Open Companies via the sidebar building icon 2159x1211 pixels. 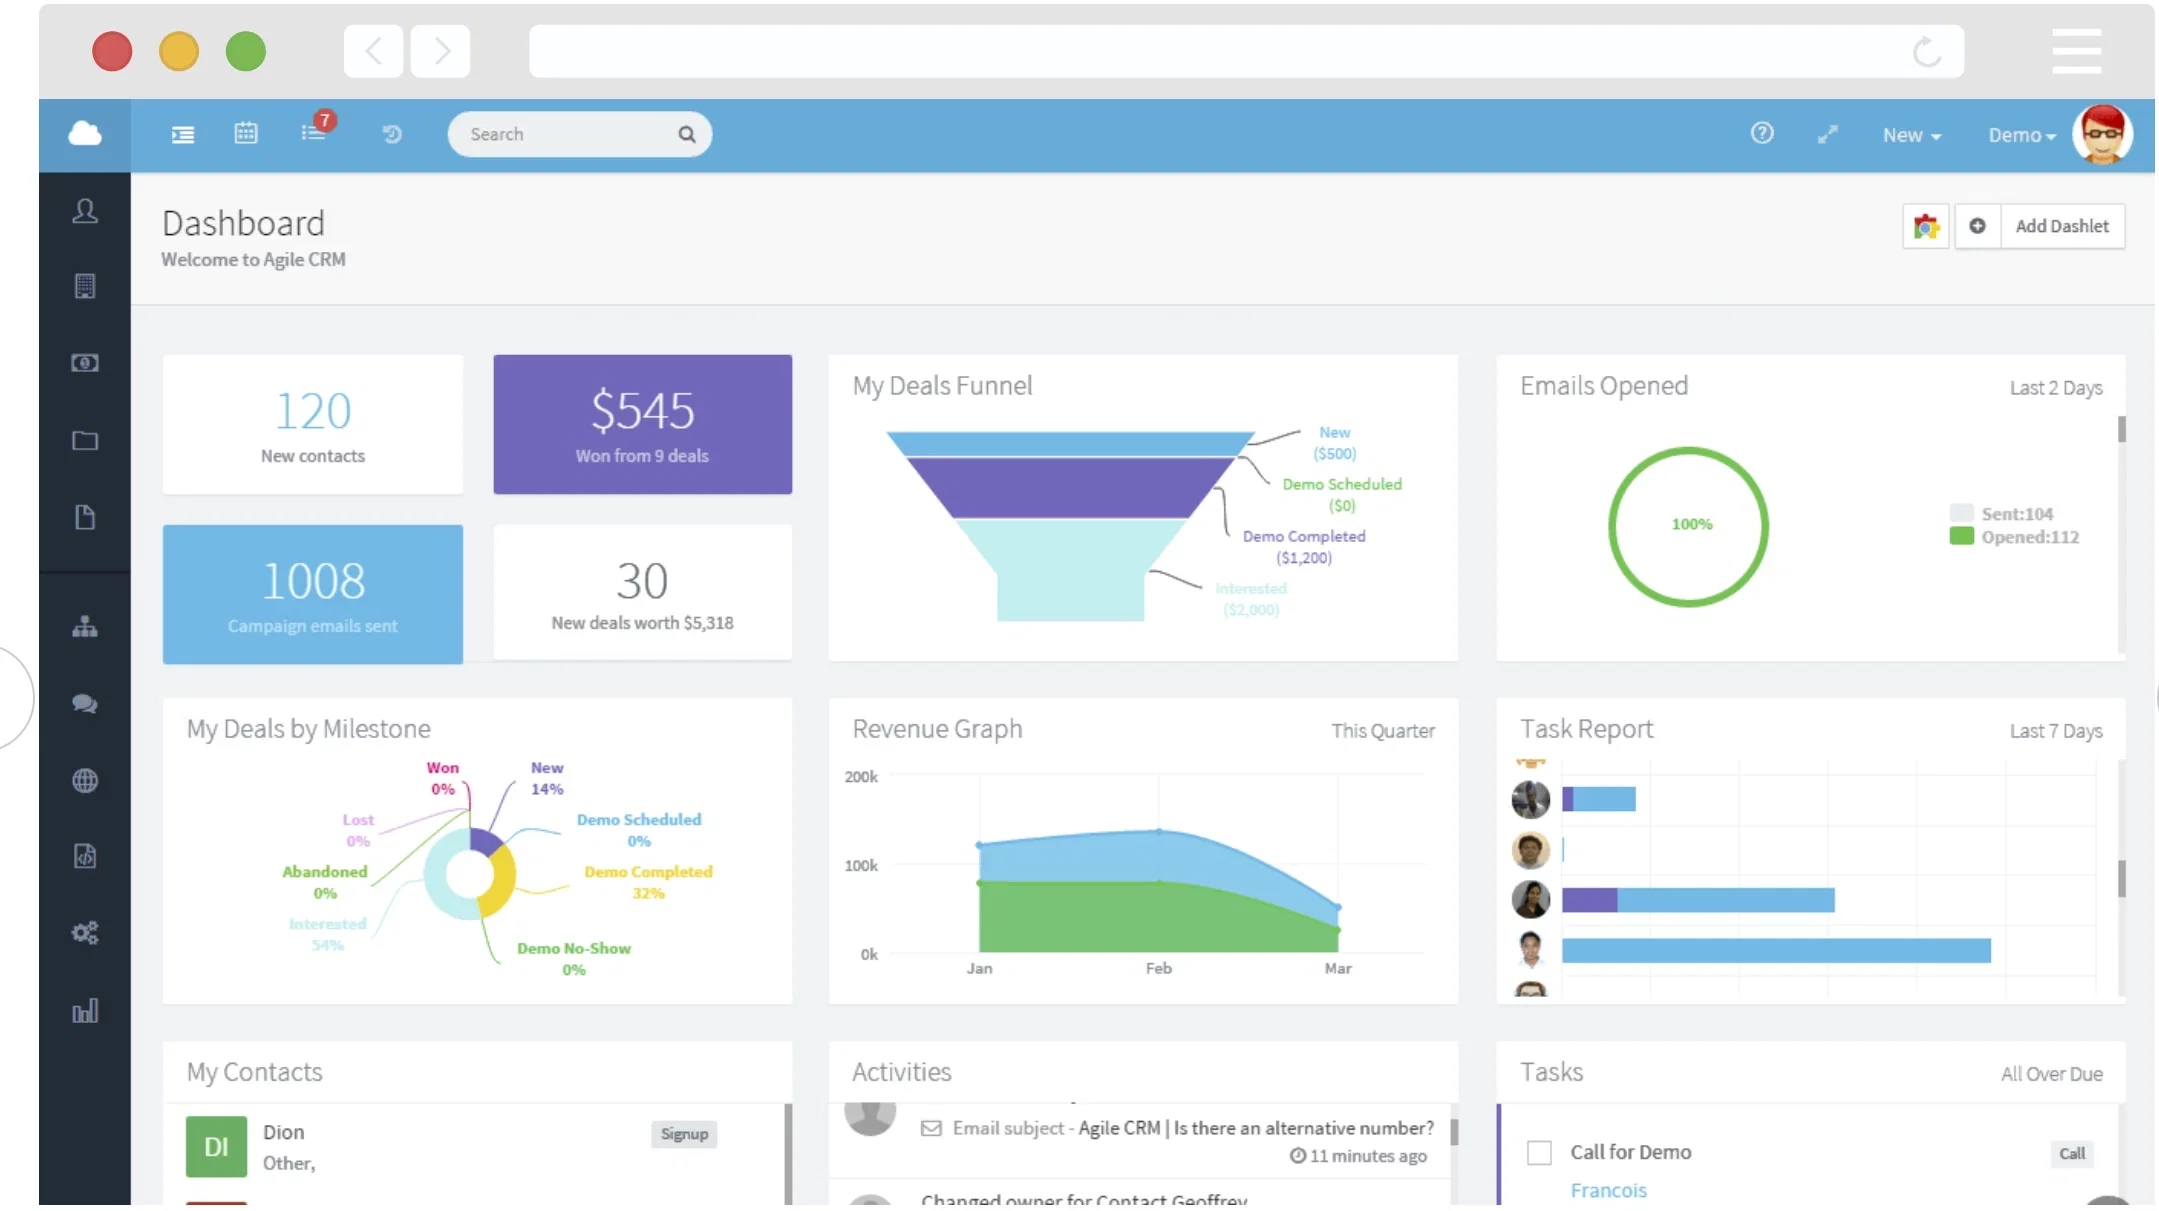pyautogui.click(x=85, y=287)
